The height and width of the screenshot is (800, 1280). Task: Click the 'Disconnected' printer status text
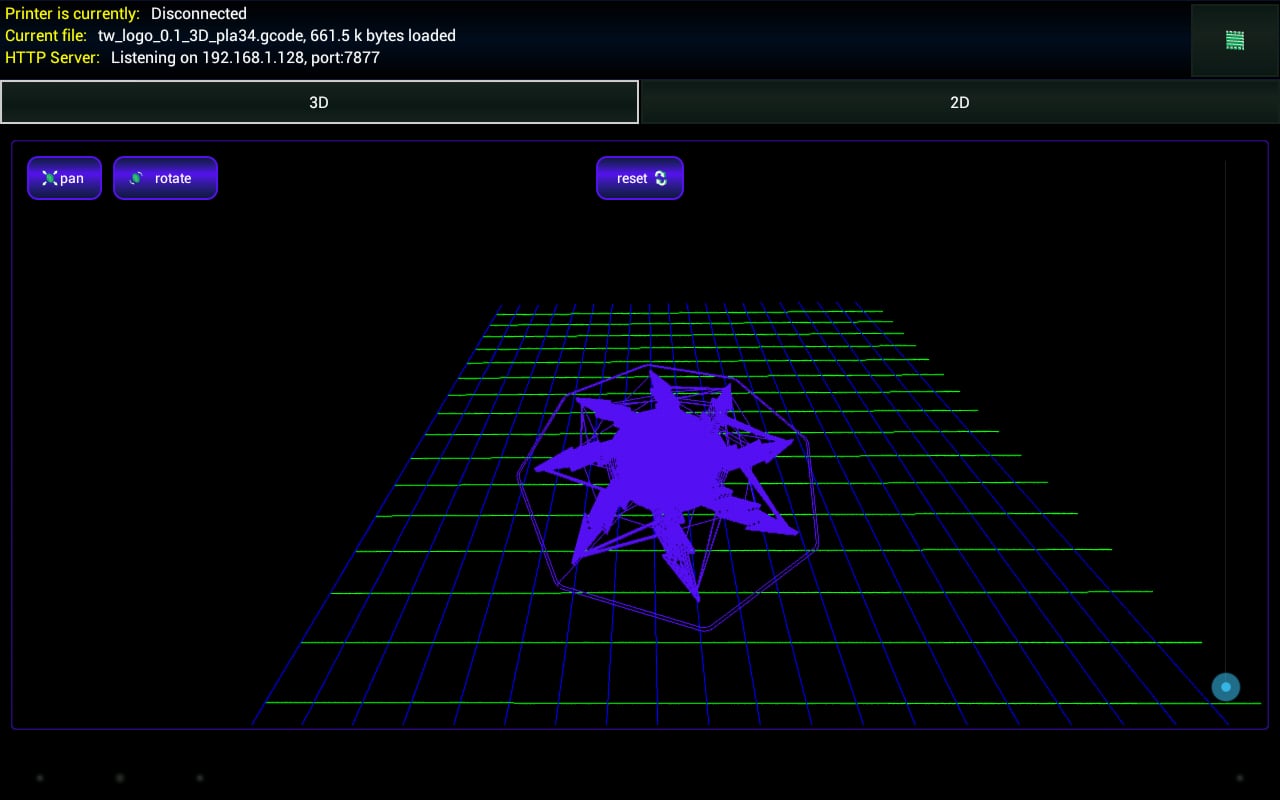point(199,14)
